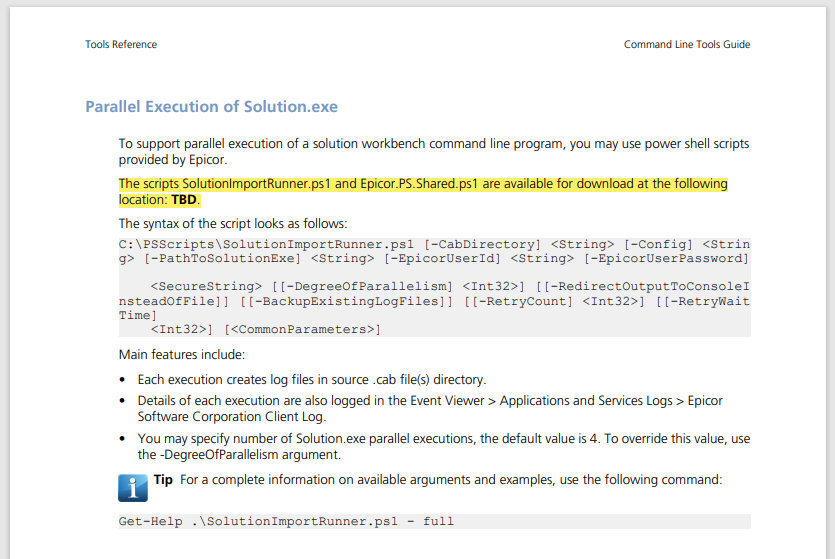The width and height of the screenshot is (835, 559).
Task: Click highlighted sentence starting 'The scripts SolutionImportRunner.ps1'
Action: 423,192
